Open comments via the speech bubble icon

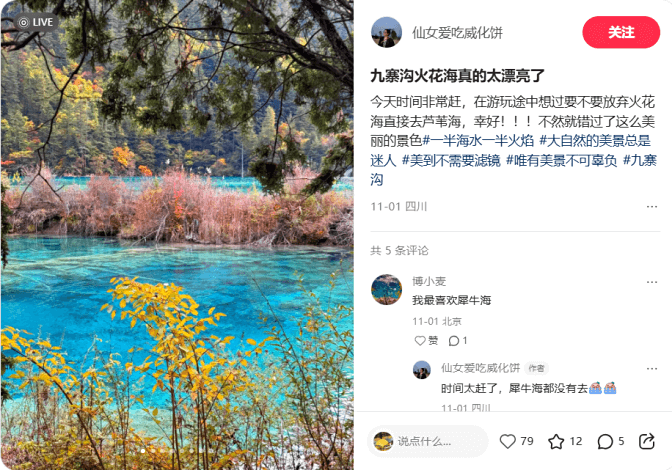[605, 441]
